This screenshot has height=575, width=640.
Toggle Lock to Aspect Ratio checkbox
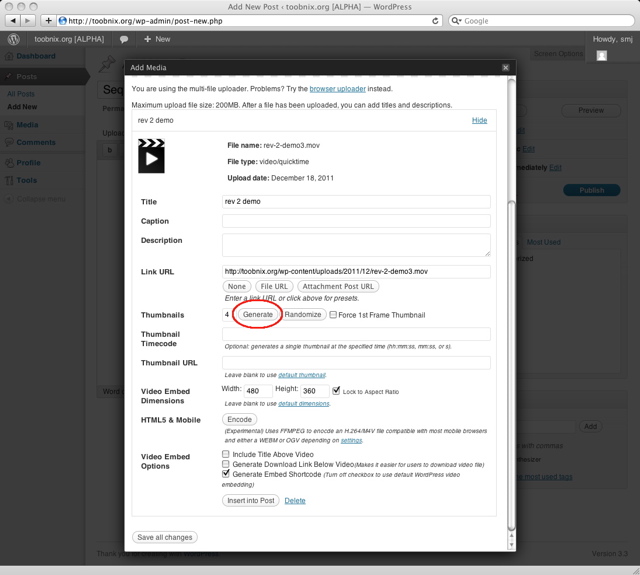pos(336,391)
